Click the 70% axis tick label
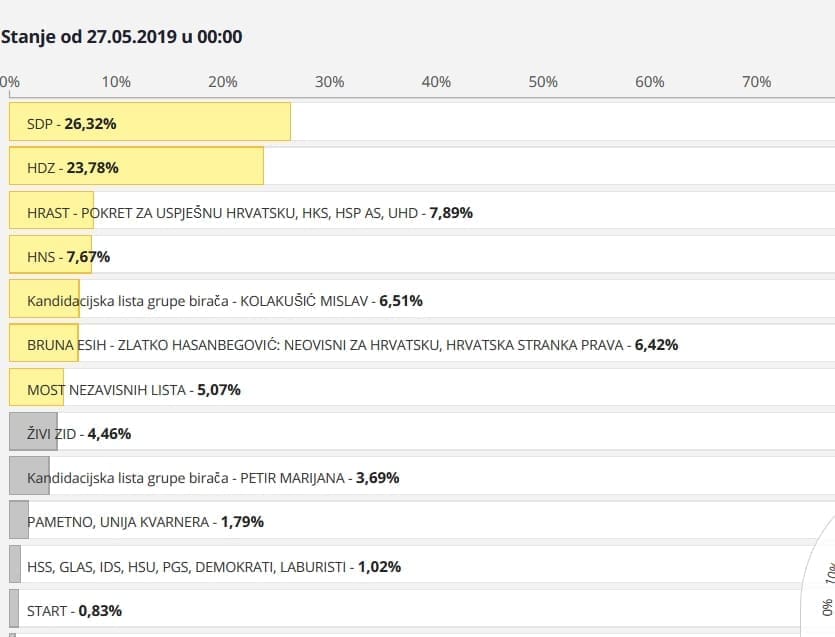Screen dimensions: 835x637 pos(756,82)
